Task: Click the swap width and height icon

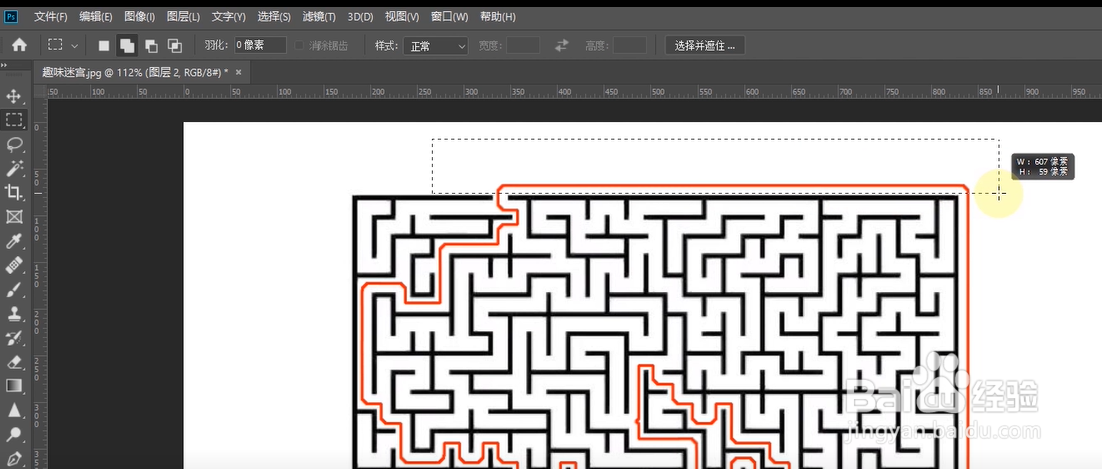Action: (x=562, y=46)
